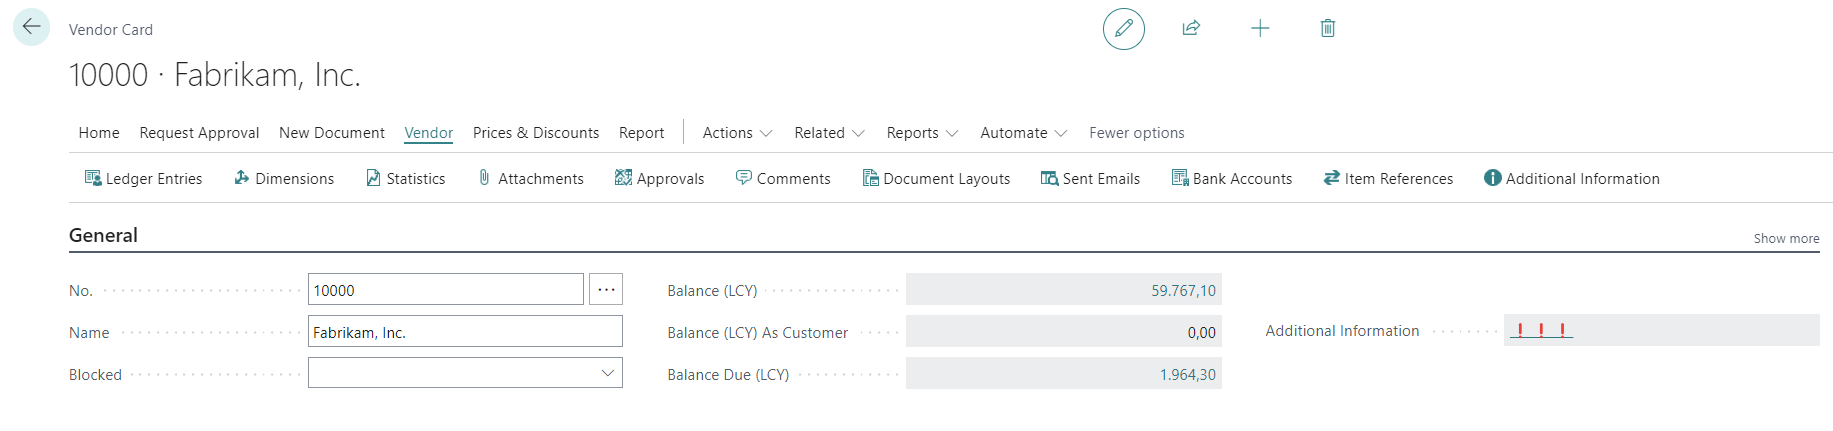
Task: Open vendor Statistics
Action: click(405, 178)
